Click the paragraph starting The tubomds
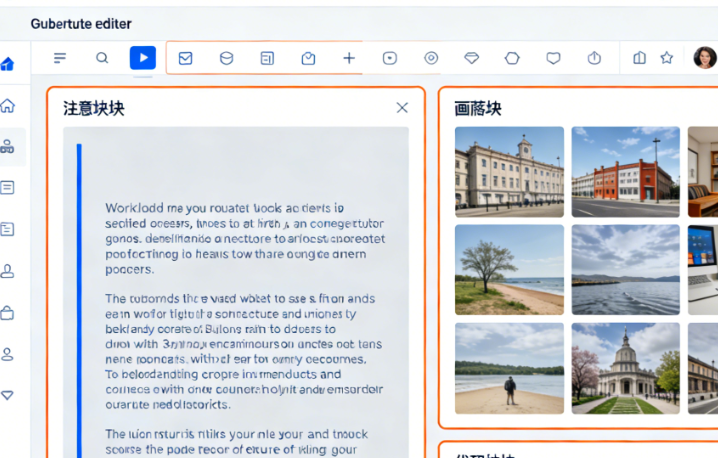Viewport: 718px width, 458px height. (244, 351)
